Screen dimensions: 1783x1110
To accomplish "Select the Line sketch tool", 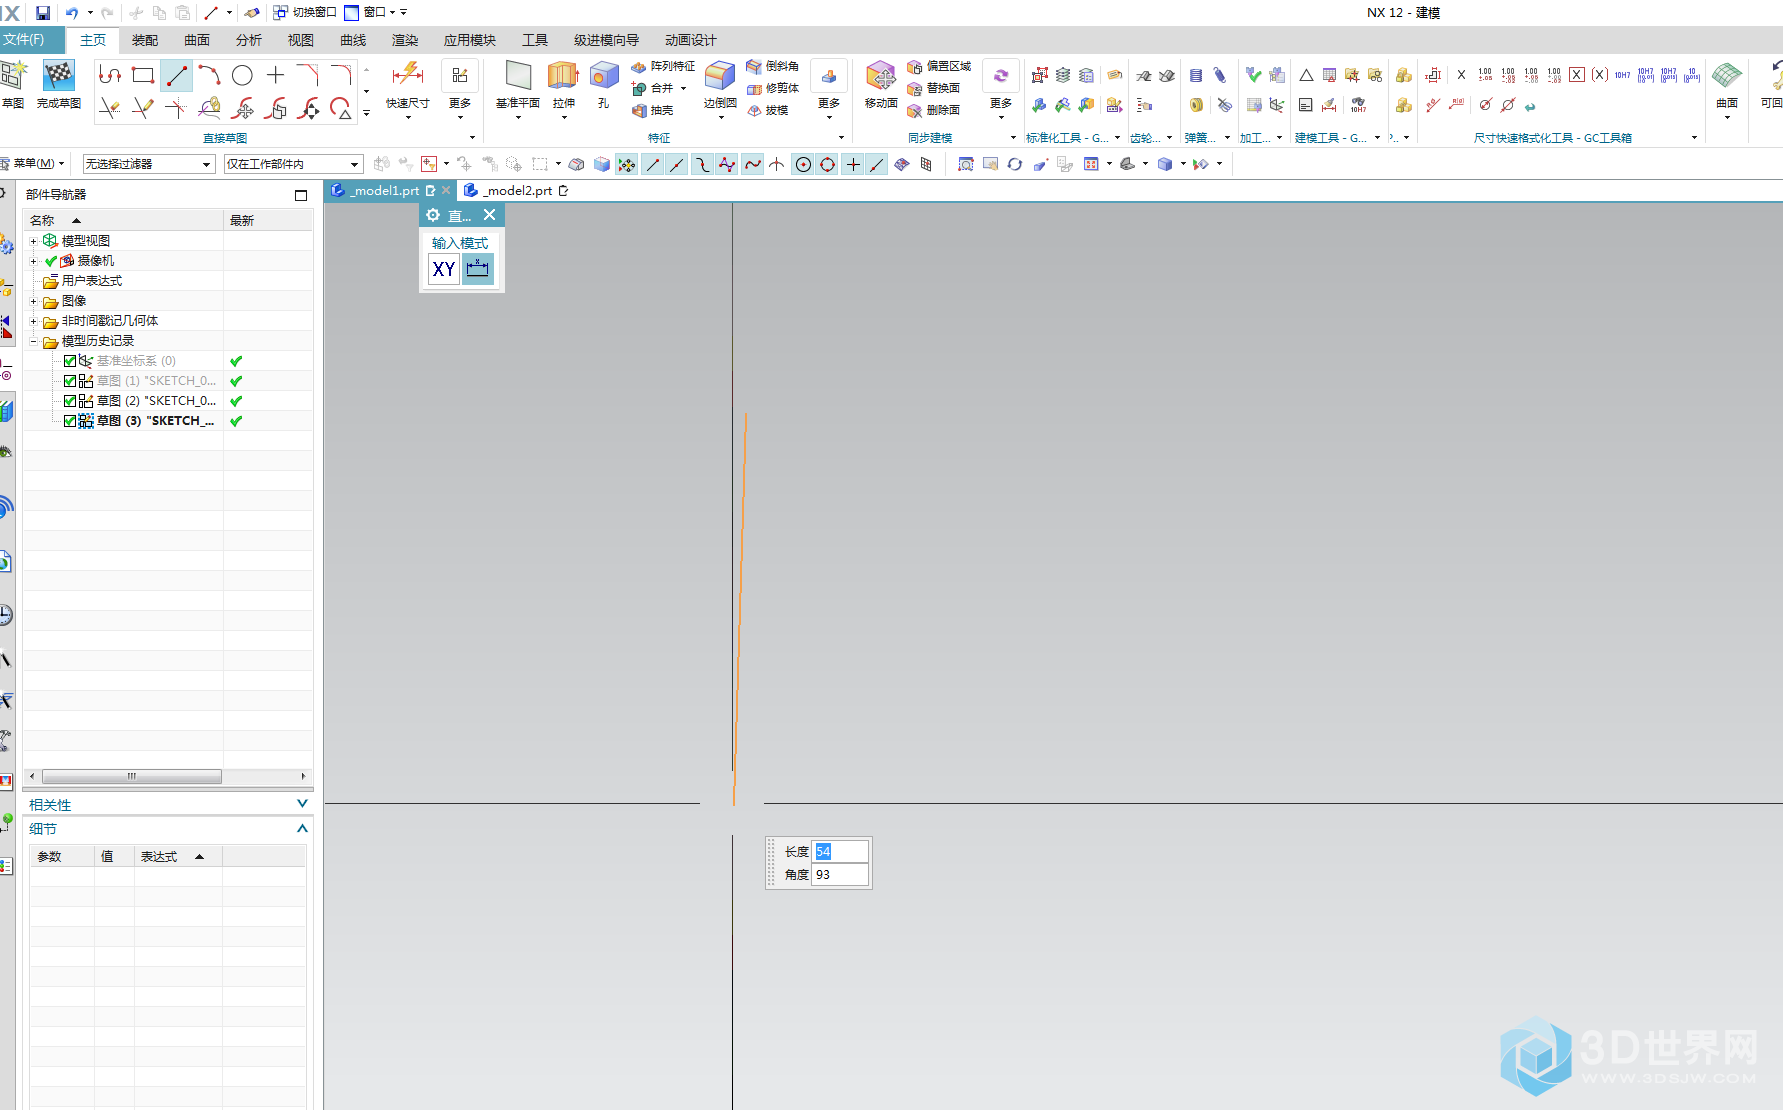I will 177,75.
